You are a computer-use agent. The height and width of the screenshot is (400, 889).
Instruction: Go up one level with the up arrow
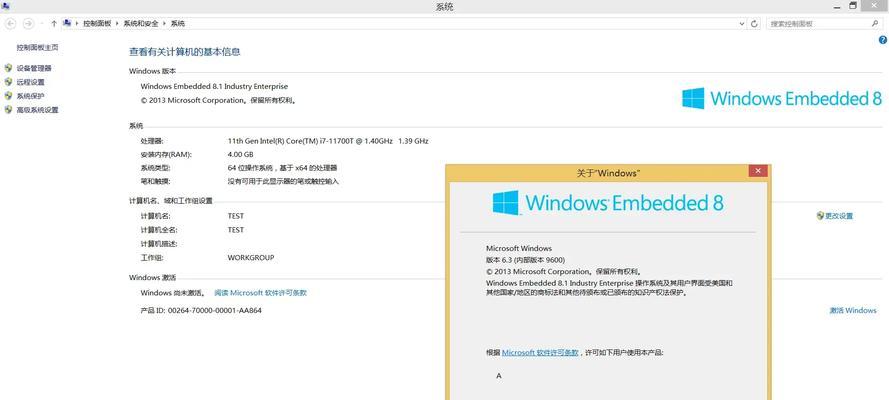pos(54,24)
